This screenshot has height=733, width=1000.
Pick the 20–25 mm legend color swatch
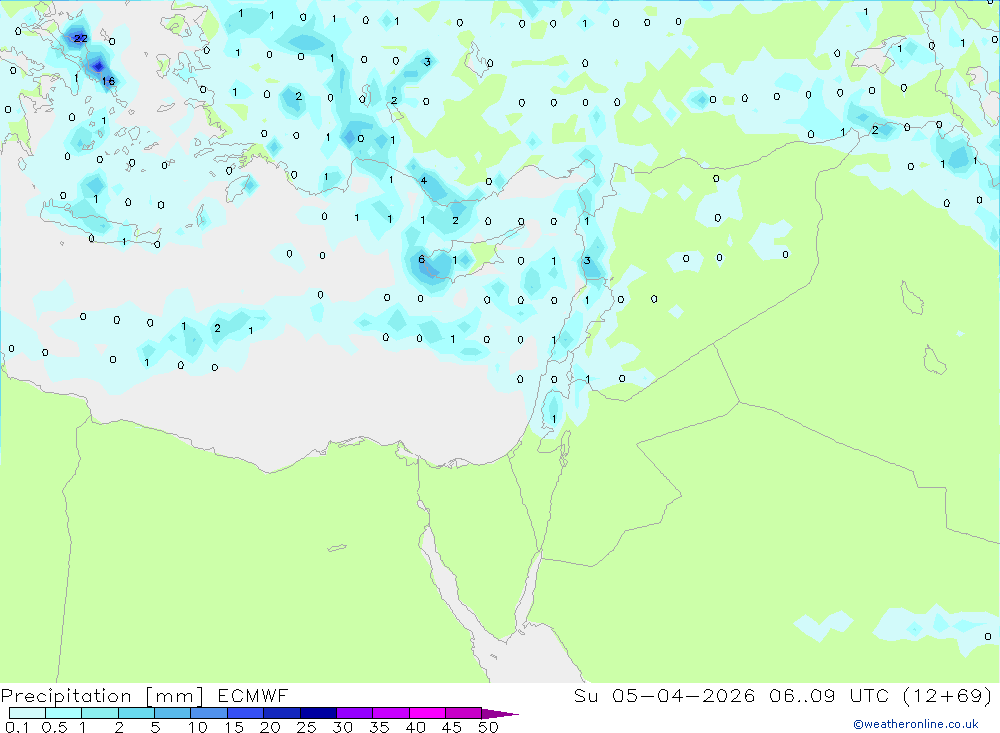[282, 713]
